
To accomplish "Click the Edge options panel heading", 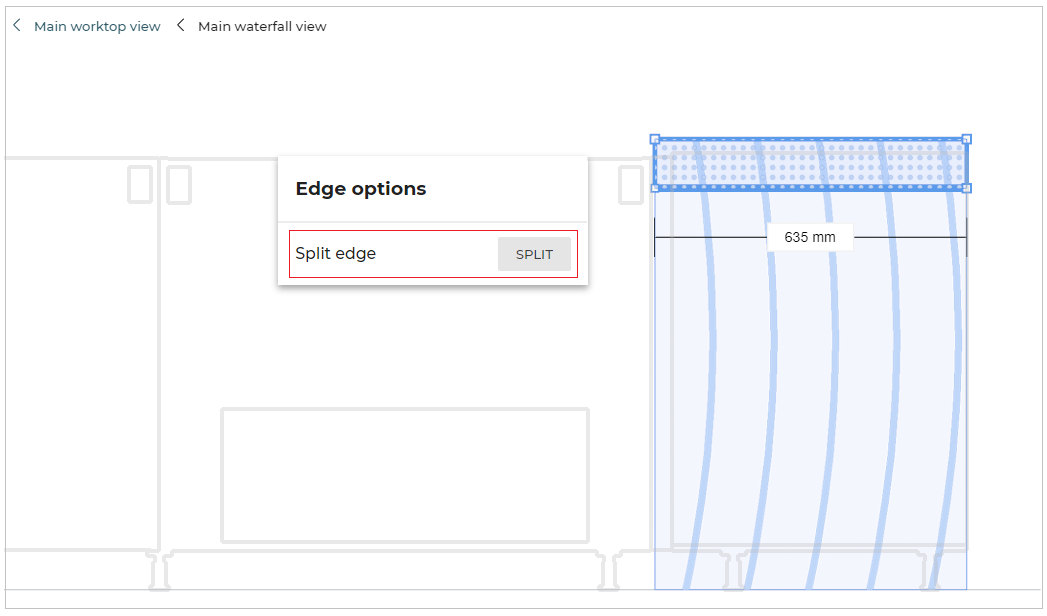I will (x=361, y=189).
